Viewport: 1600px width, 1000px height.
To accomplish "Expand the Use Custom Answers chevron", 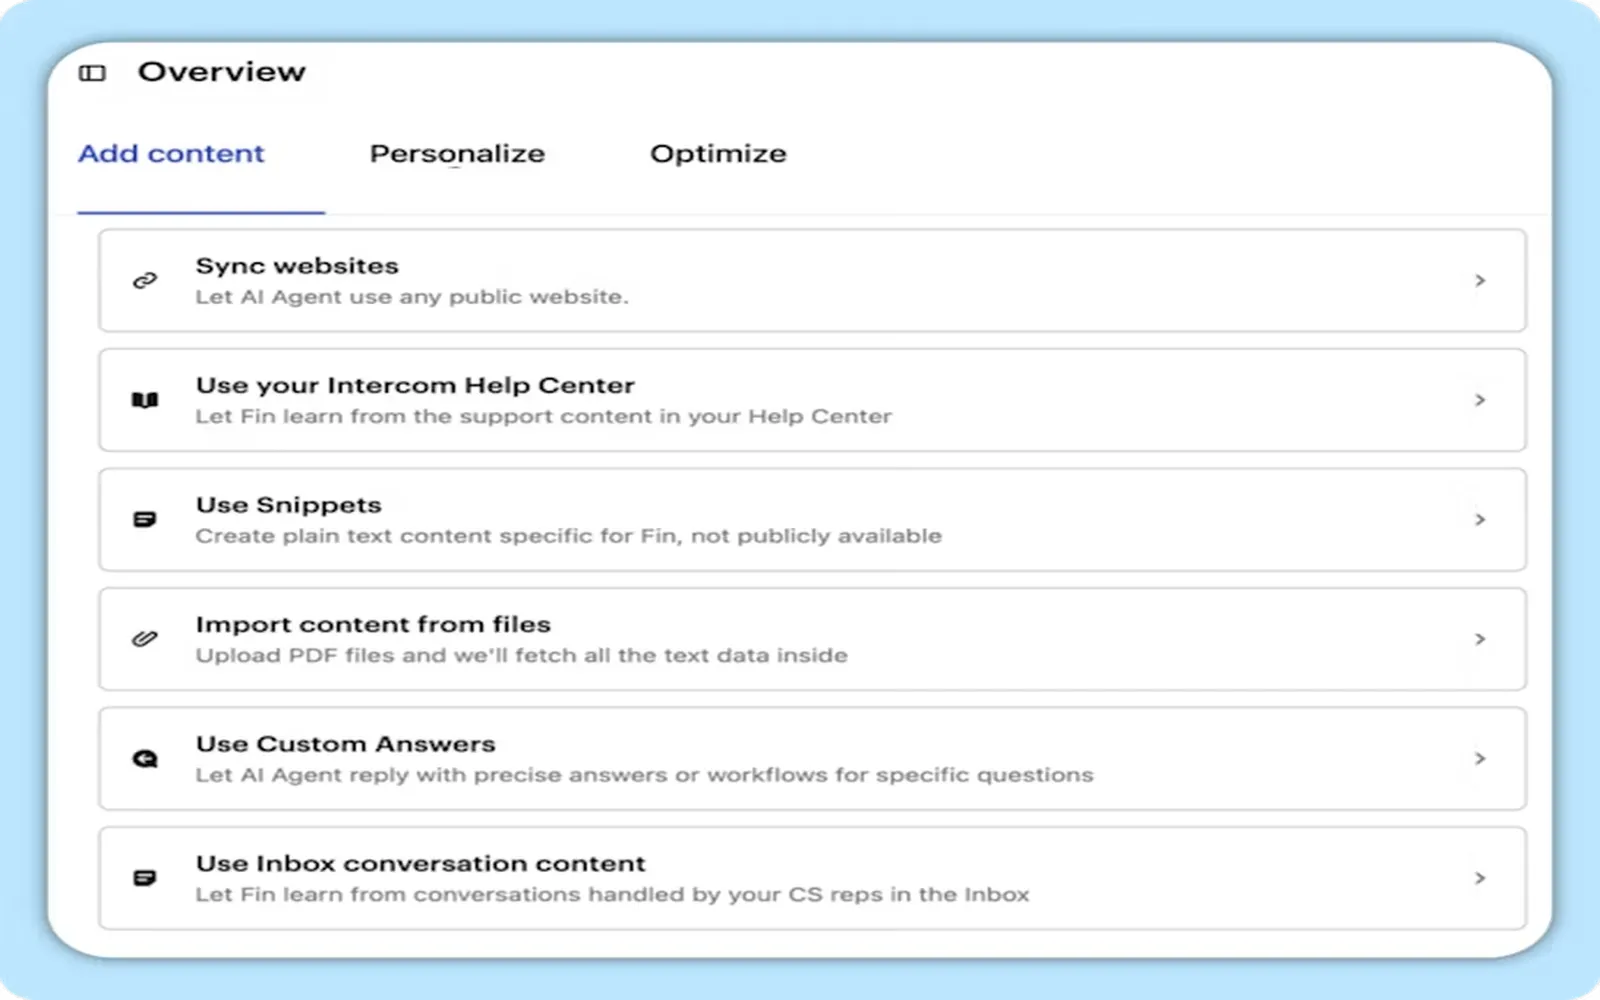I will (1480, 758).
